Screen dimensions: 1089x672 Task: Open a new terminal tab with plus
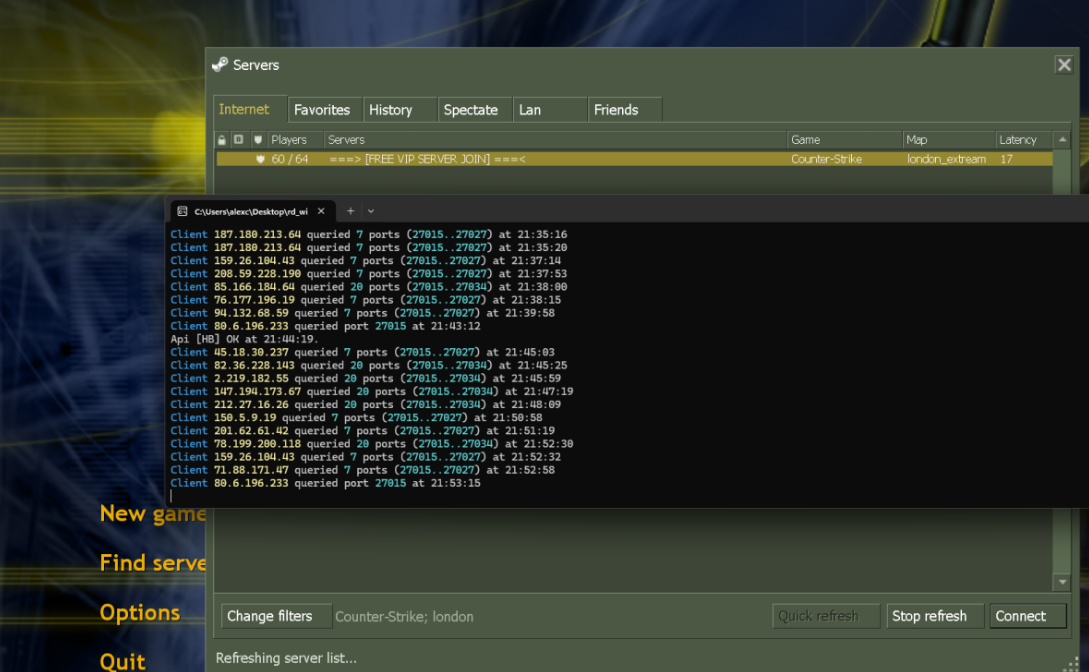[351, 211]
